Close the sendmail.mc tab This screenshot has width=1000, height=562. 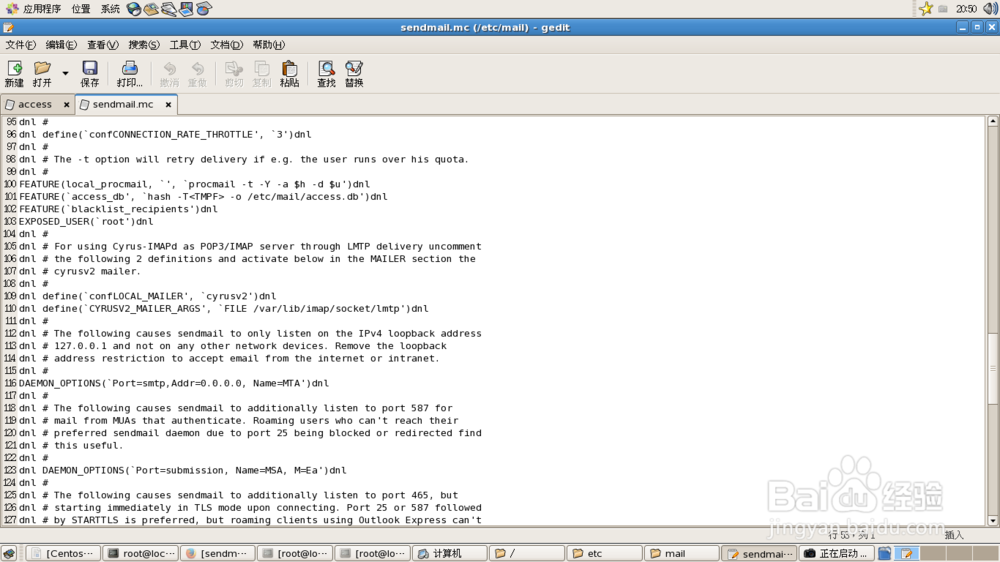pyautogui.click(x=168, y=105)
